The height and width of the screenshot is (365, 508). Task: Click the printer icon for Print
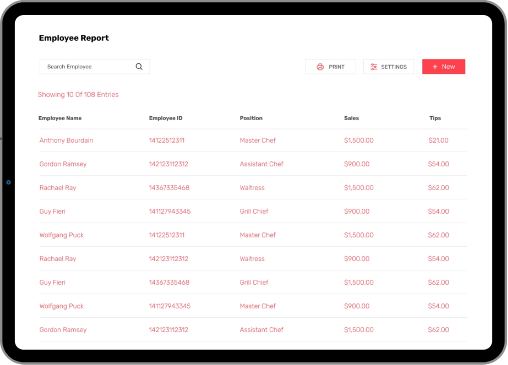pos(320,67)
